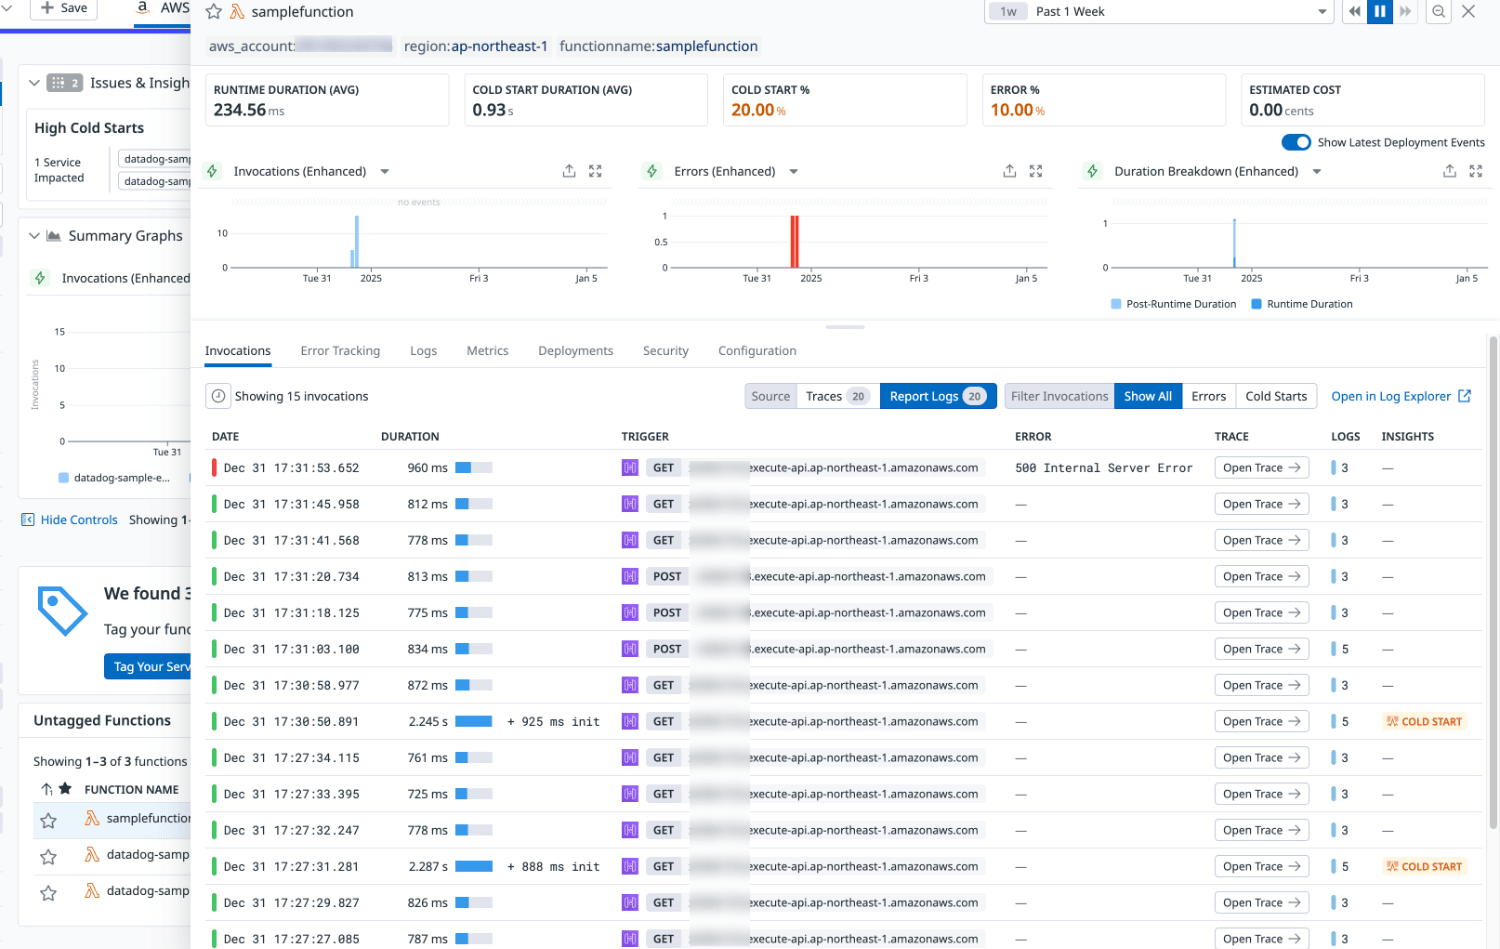
Task: Click the bolt icon next to Duration Breakdown
Action: (x=1092, y=171)
